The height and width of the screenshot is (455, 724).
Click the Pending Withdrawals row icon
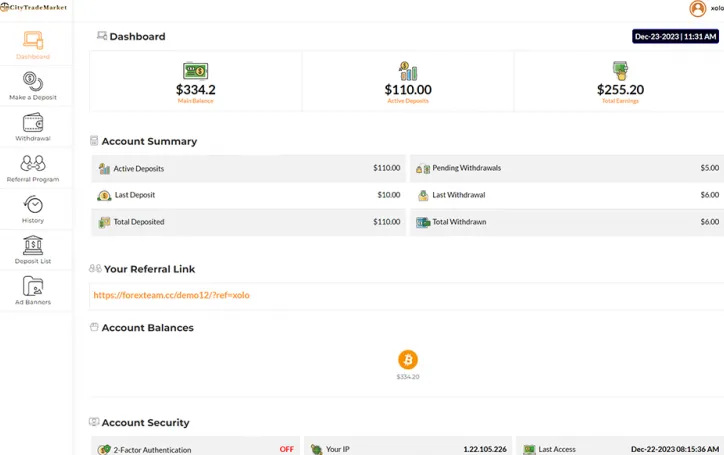pyautogui.click(x=423, y=169)
